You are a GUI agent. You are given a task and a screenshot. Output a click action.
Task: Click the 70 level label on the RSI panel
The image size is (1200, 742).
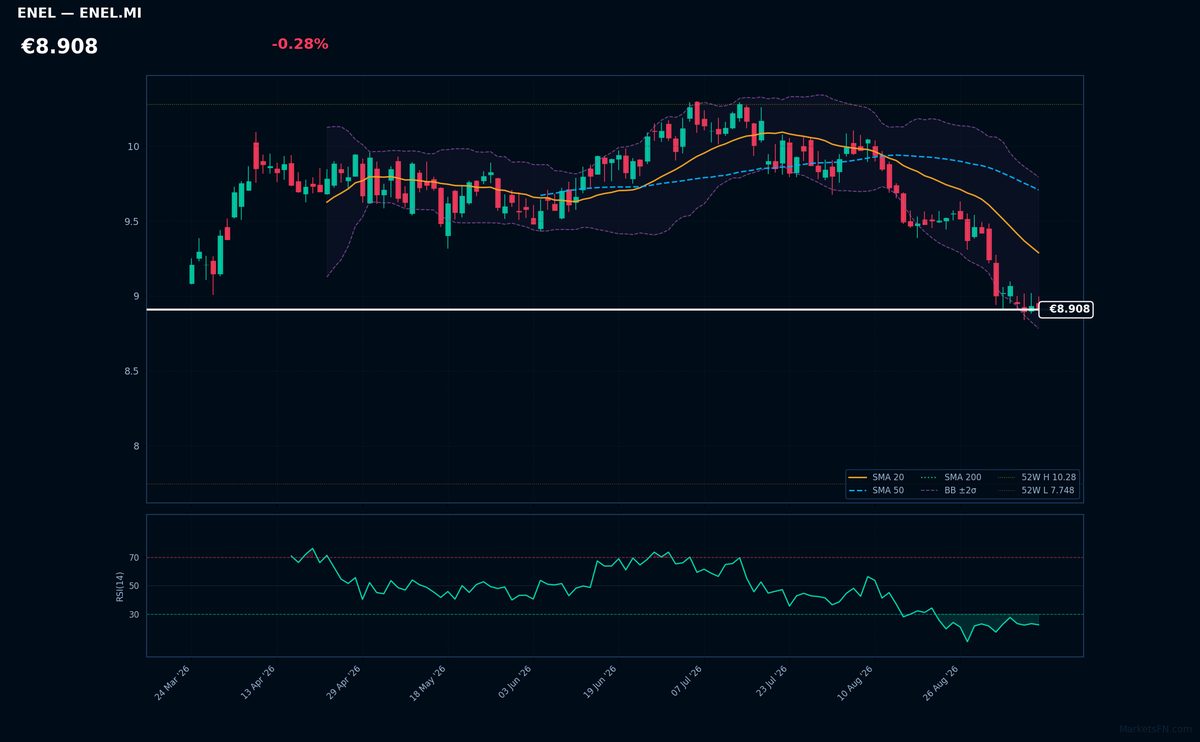click(x=134, y=558)
